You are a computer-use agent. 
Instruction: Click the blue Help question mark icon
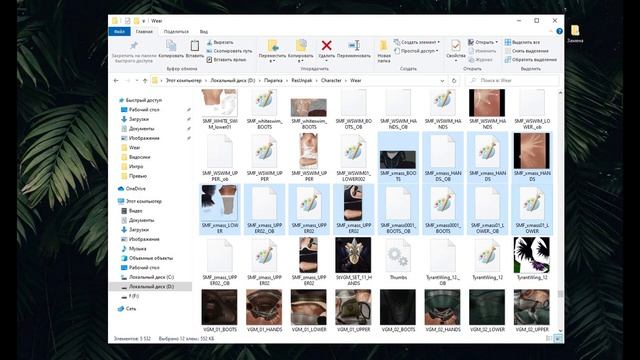click(559, 31)
